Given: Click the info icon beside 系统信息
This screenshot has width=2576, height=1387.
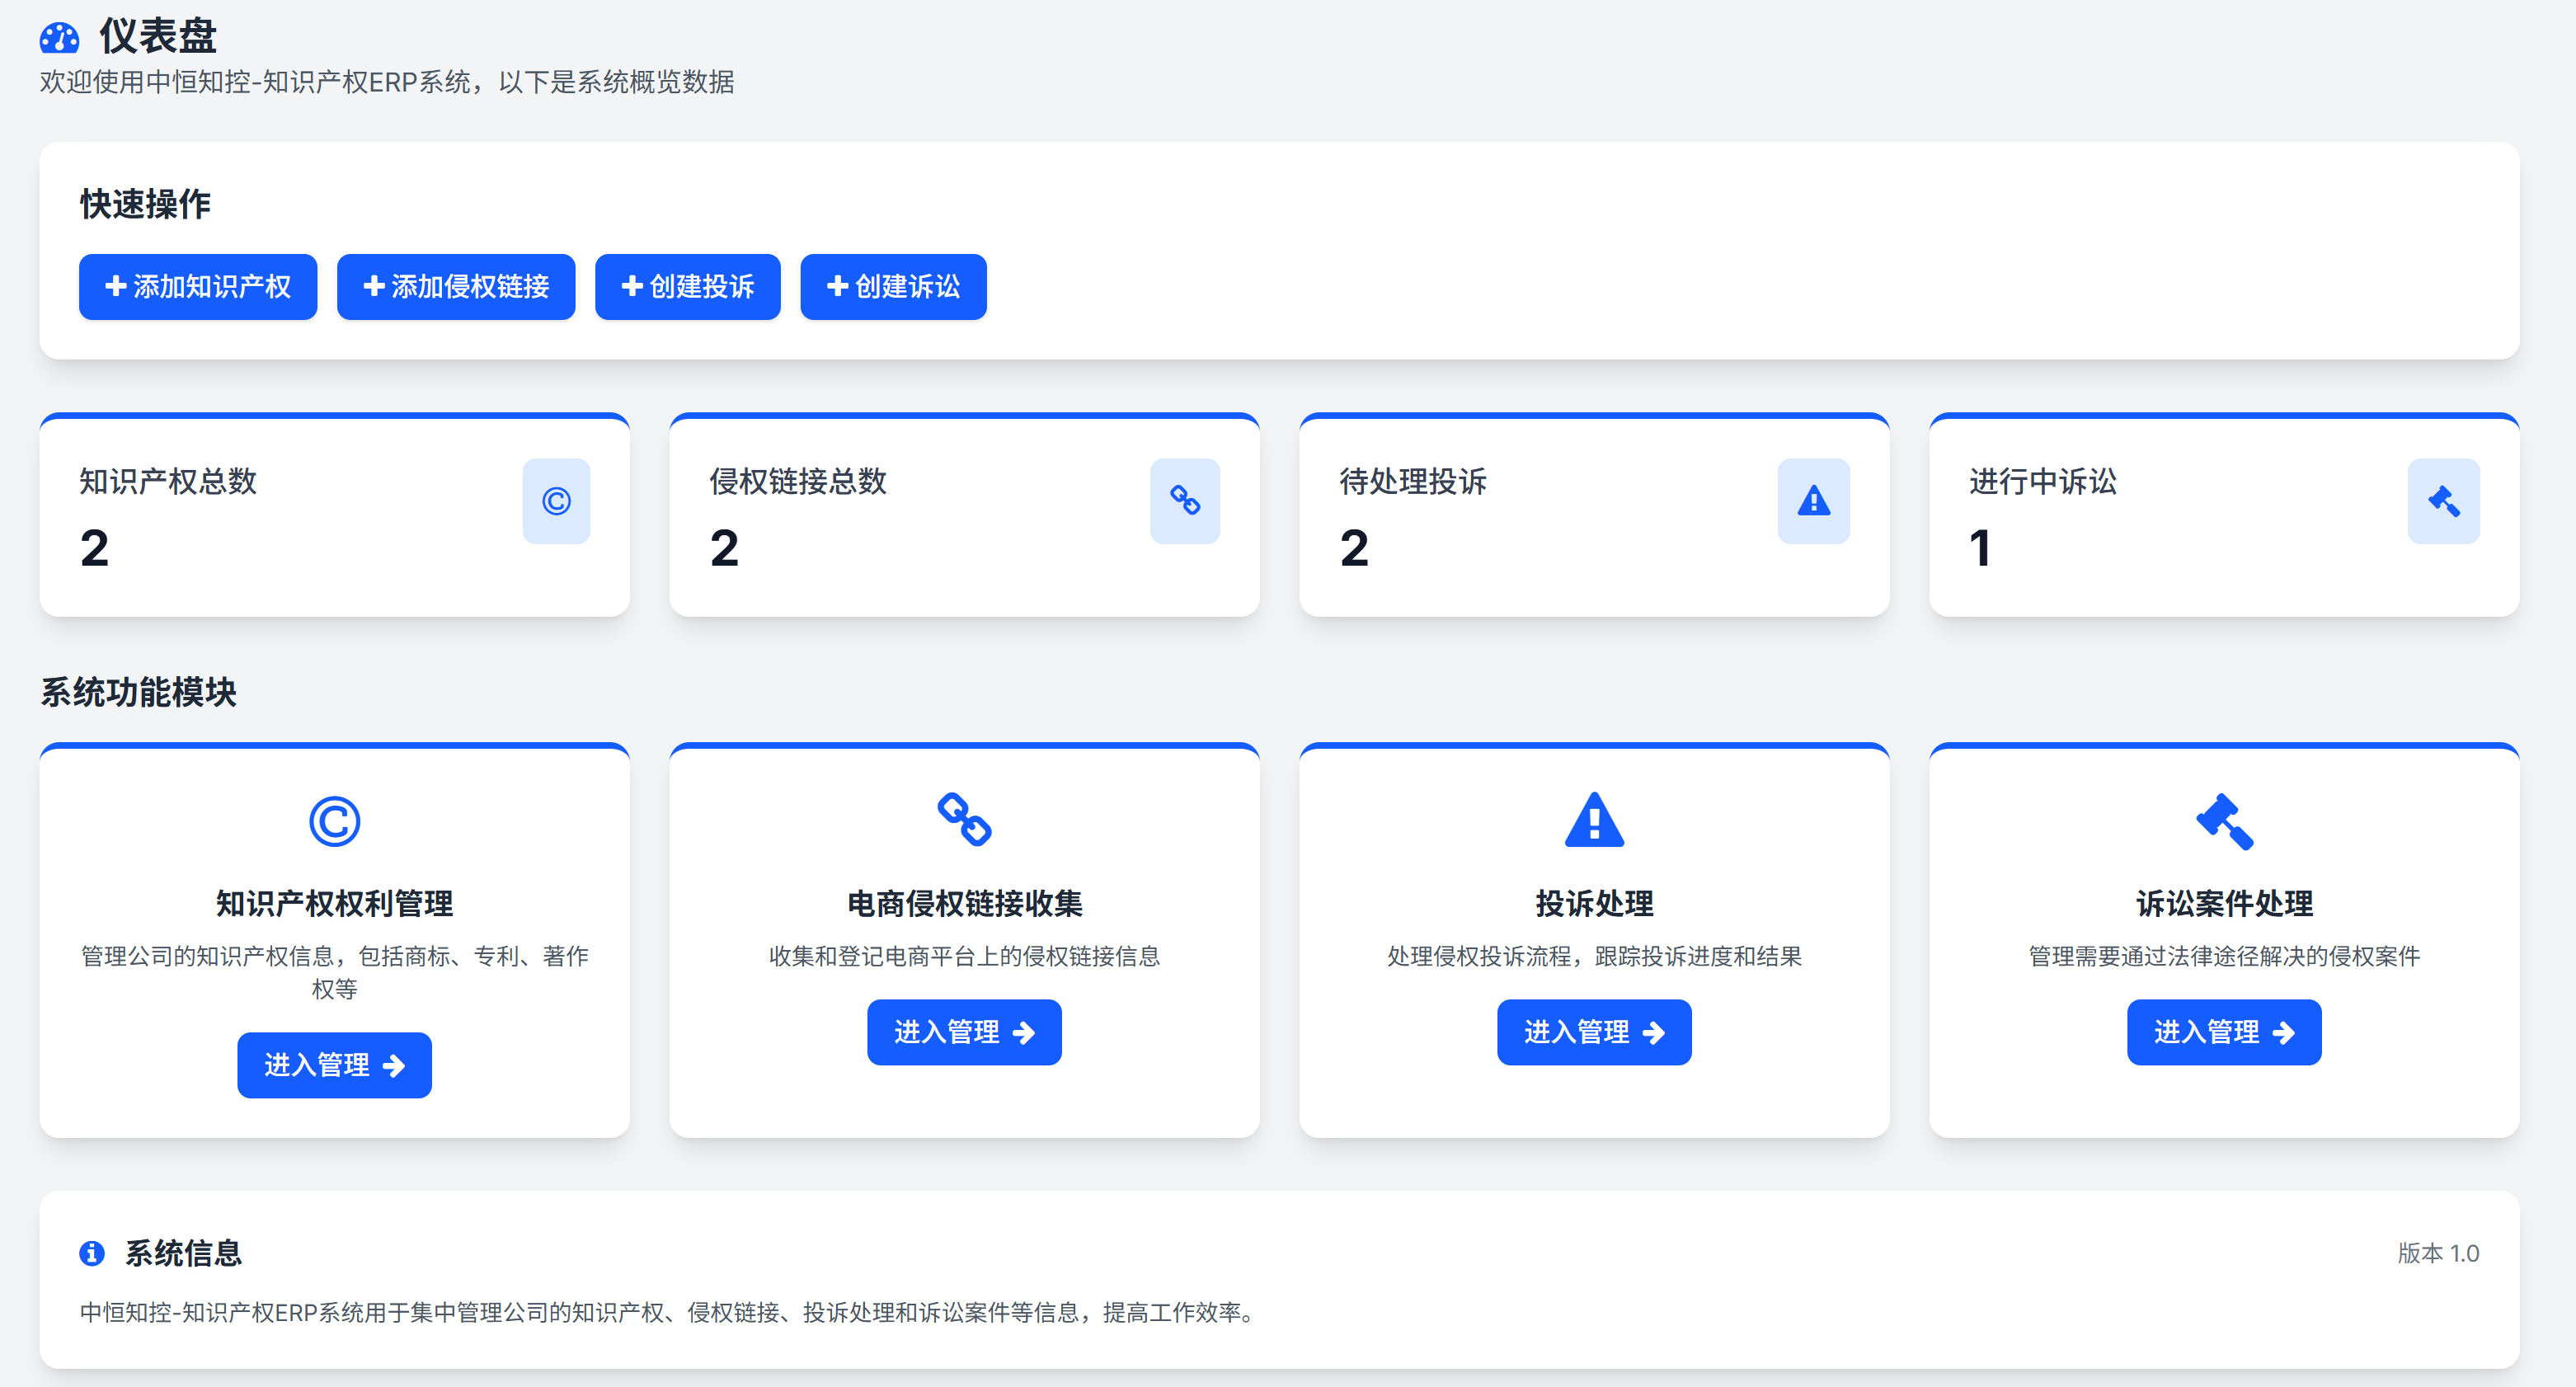Looking at the screenshot, I should click(x=92, y=1253).
